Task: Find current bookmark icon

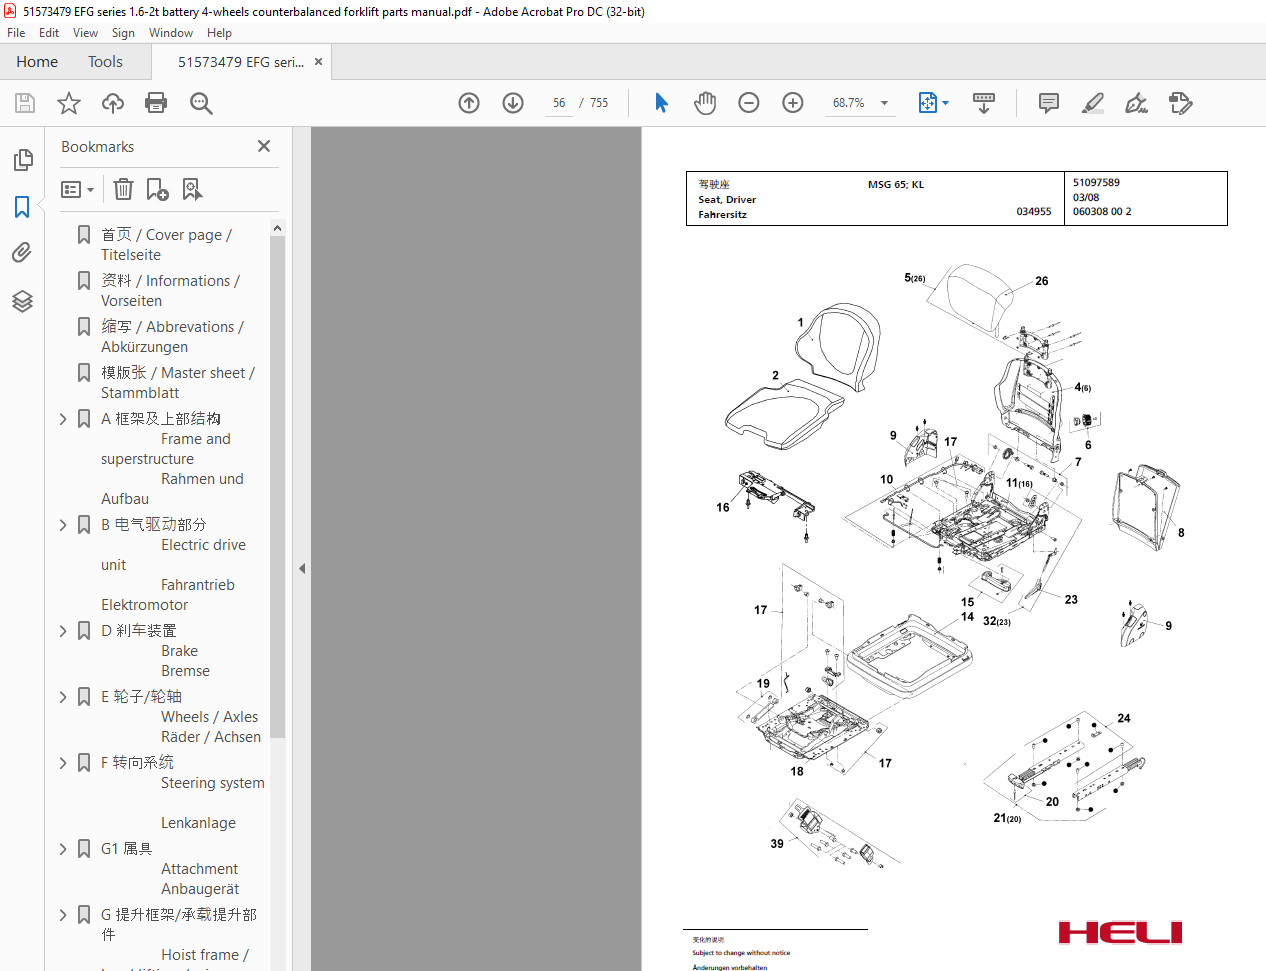Action: click(x=192, y=189)
